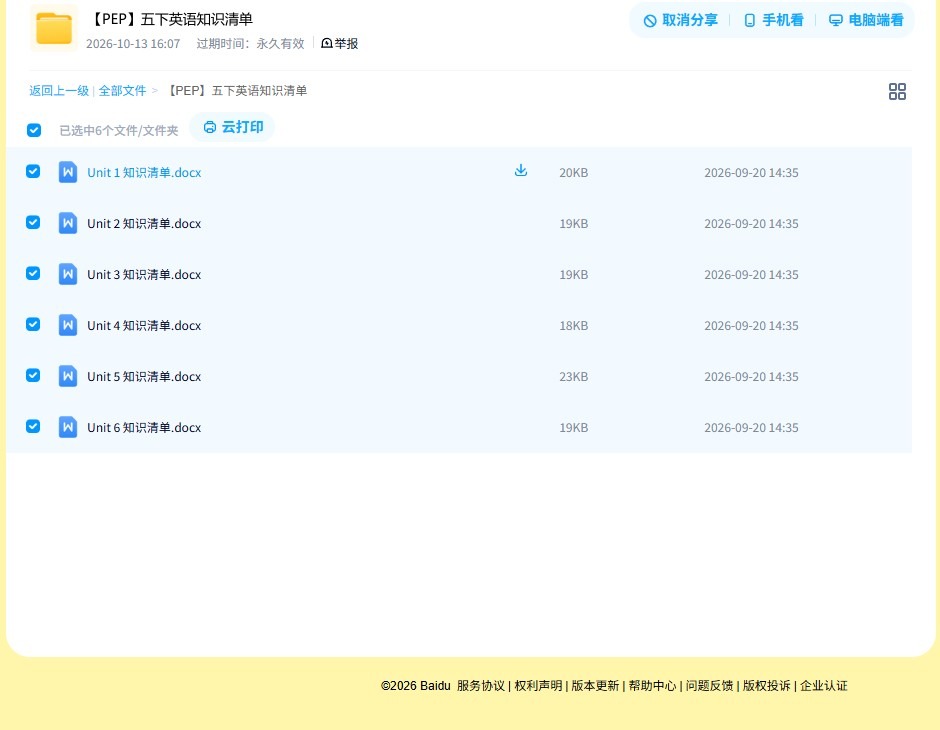Click the Word icon for Unit 2
Screen dimensions: 940x730
tap(68, 223)
